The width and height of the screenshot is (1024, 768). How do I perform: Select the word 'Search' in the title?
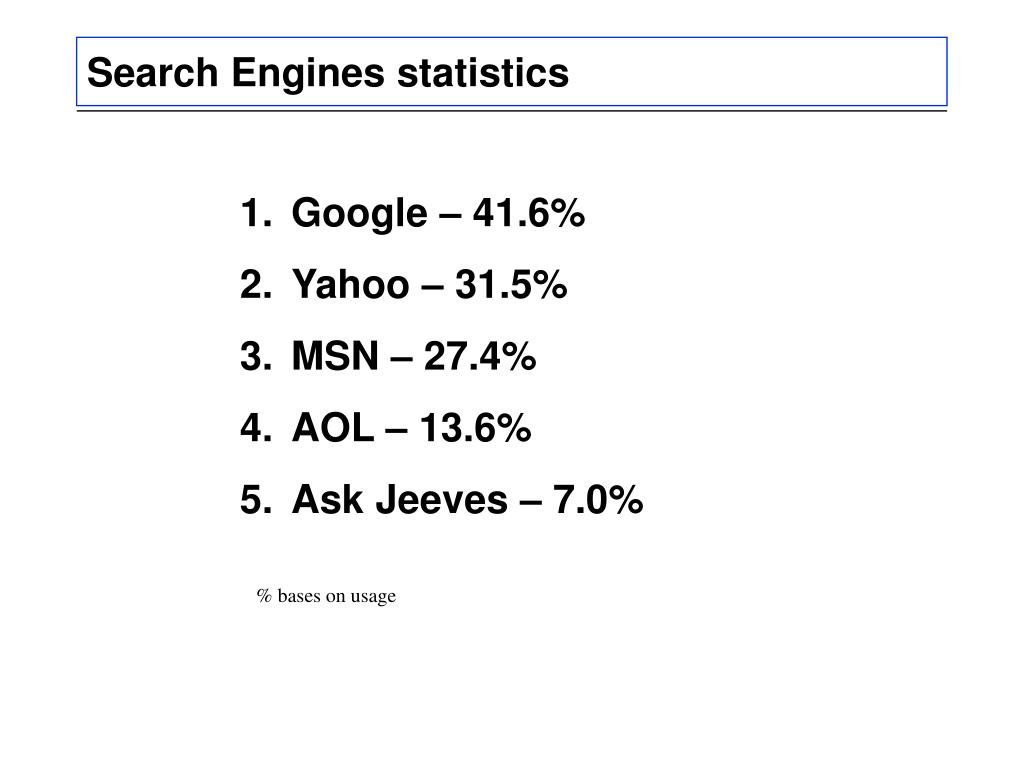(152, 72)
